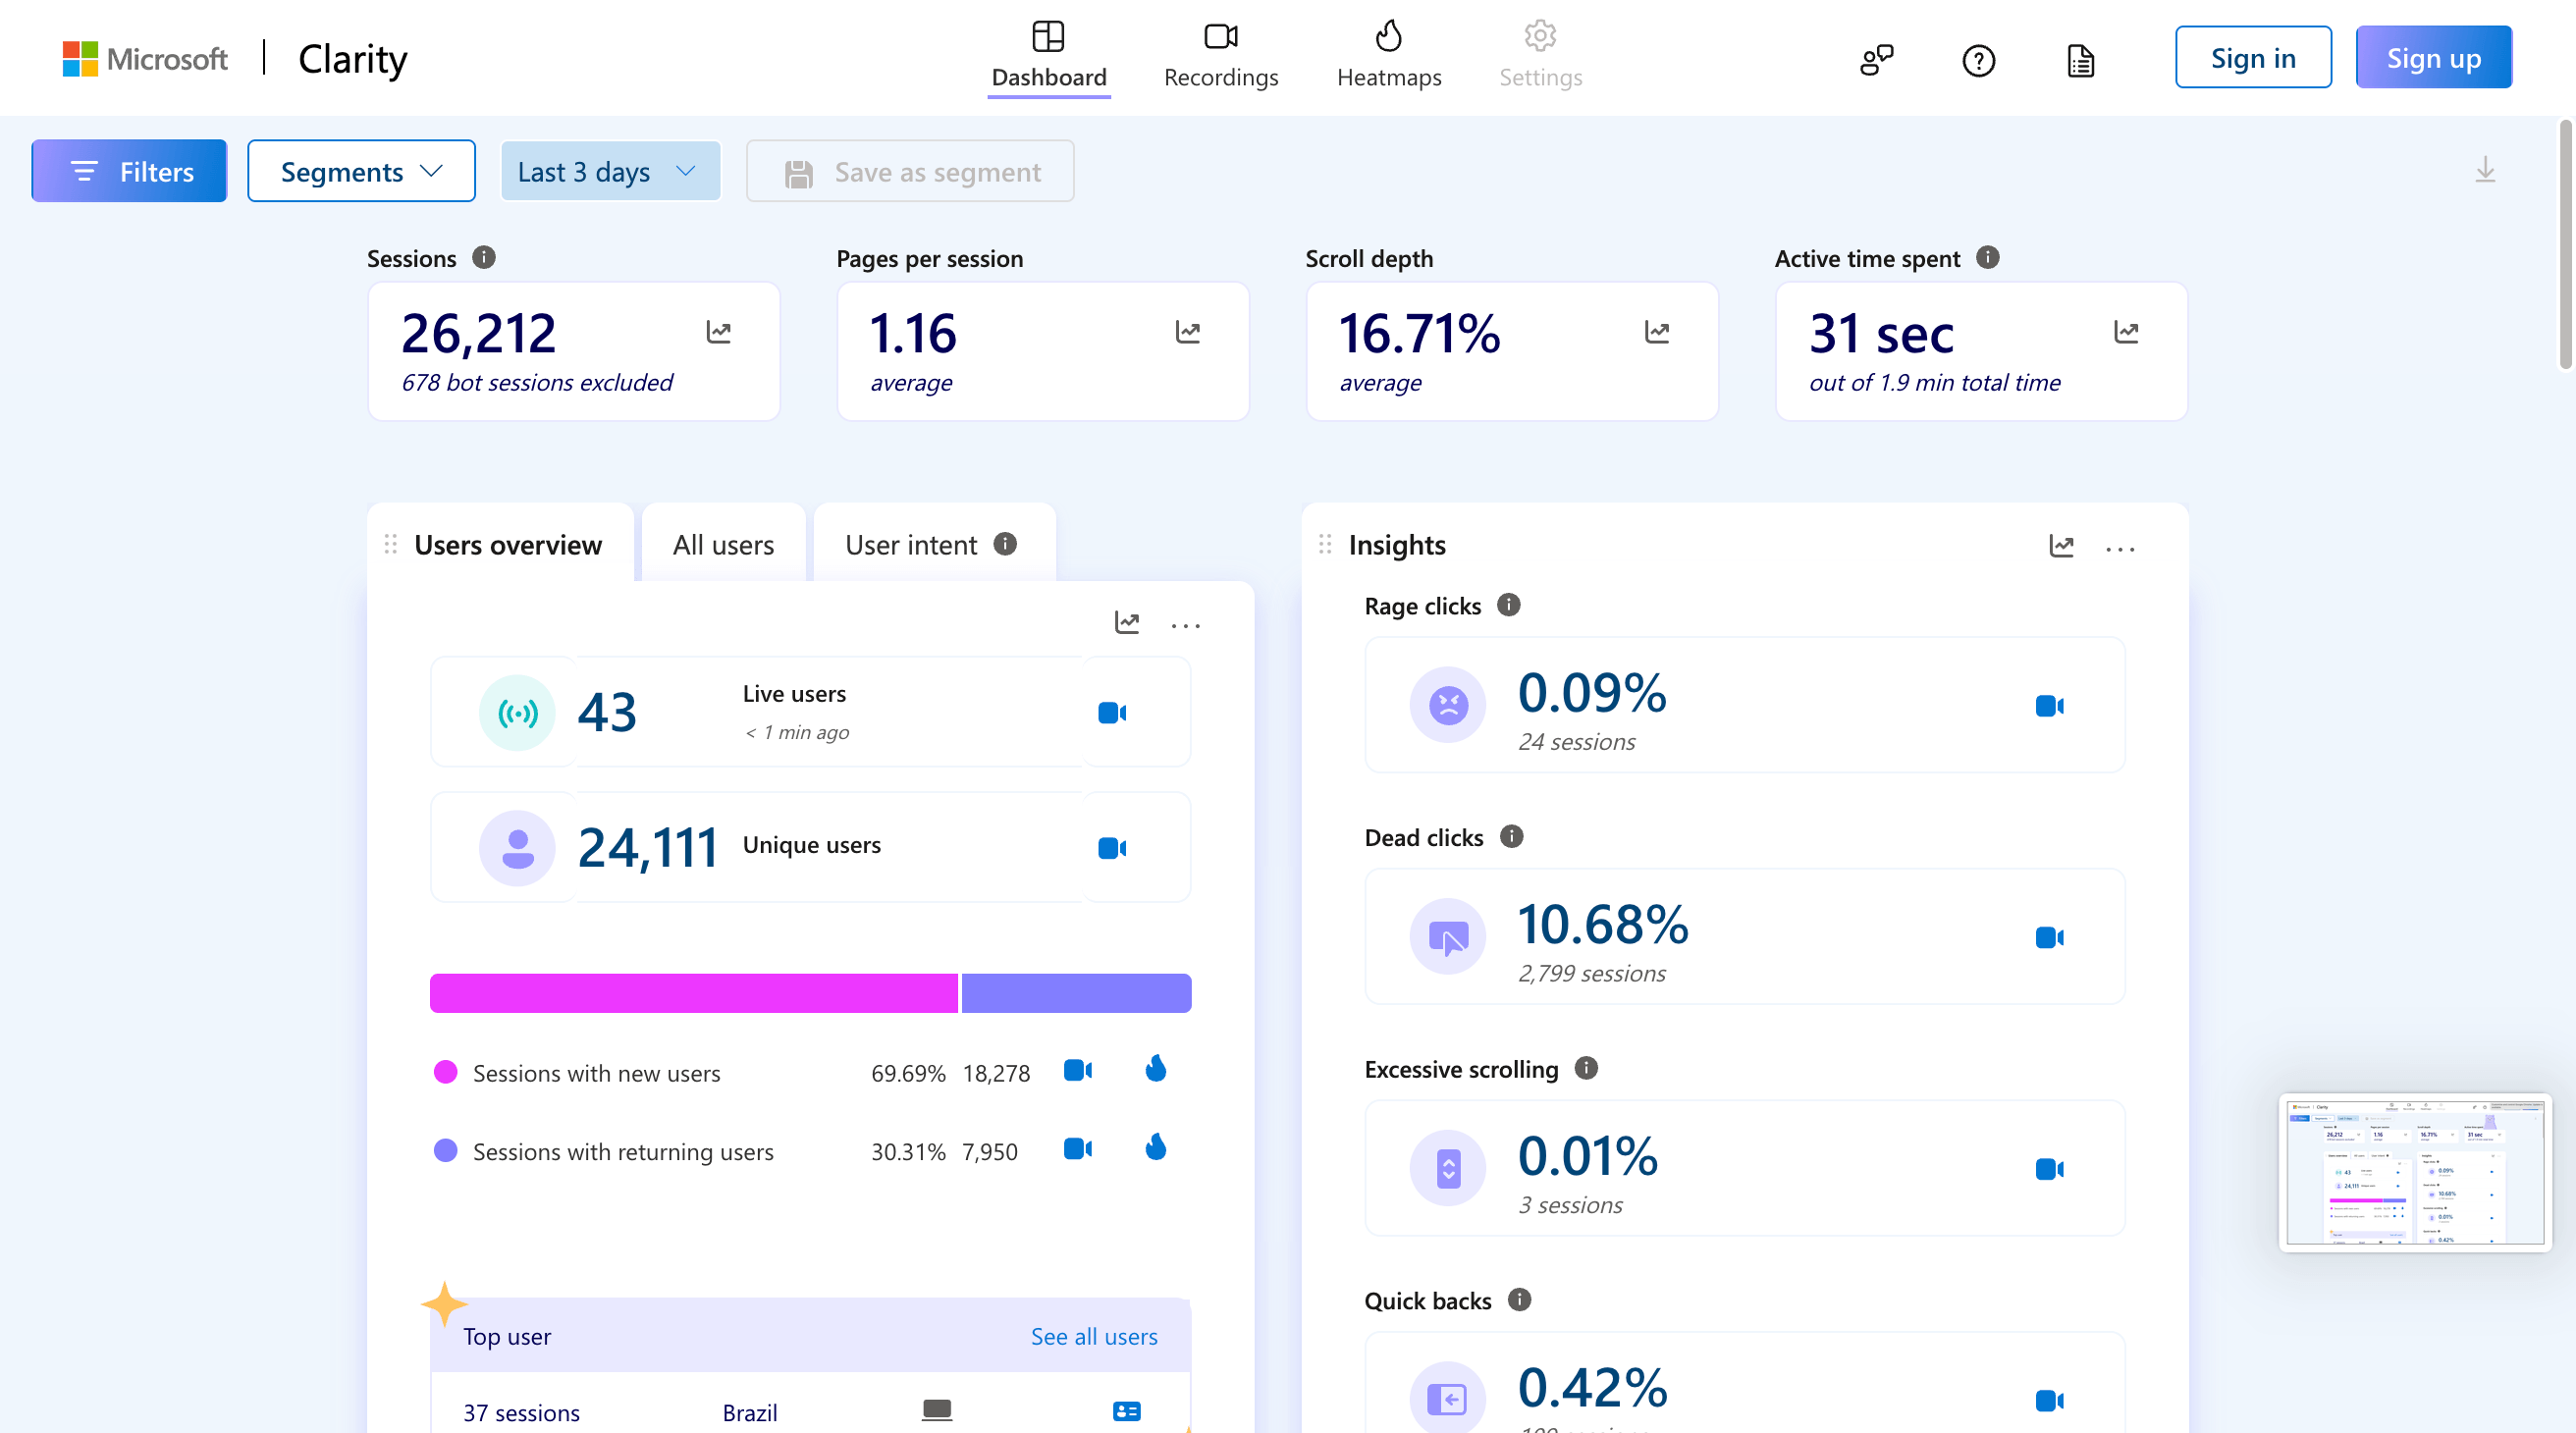Expand the Segments dropdown

pos(361,171)
